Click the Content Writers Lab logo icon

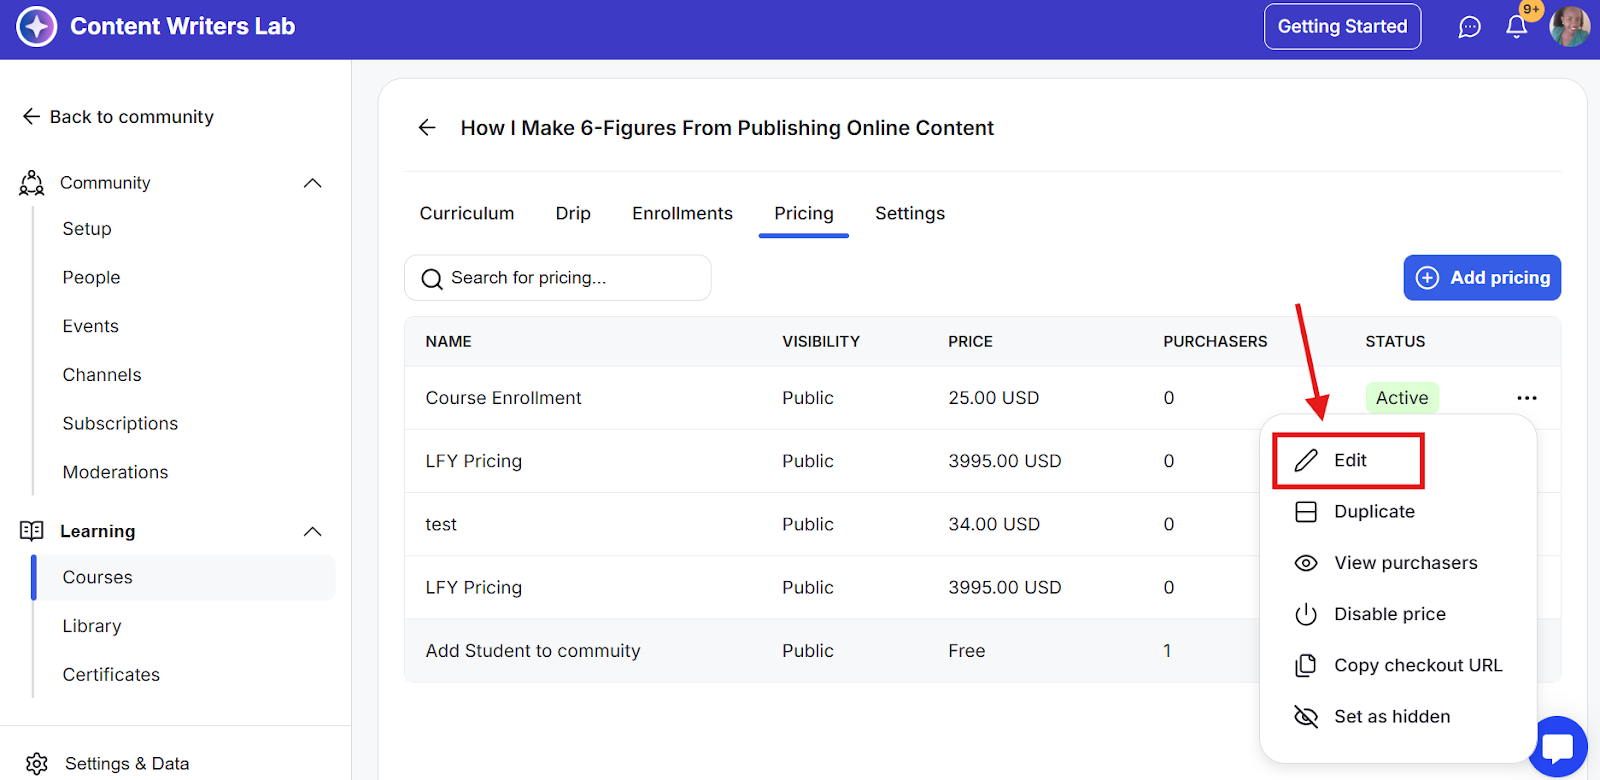[37, 27]
